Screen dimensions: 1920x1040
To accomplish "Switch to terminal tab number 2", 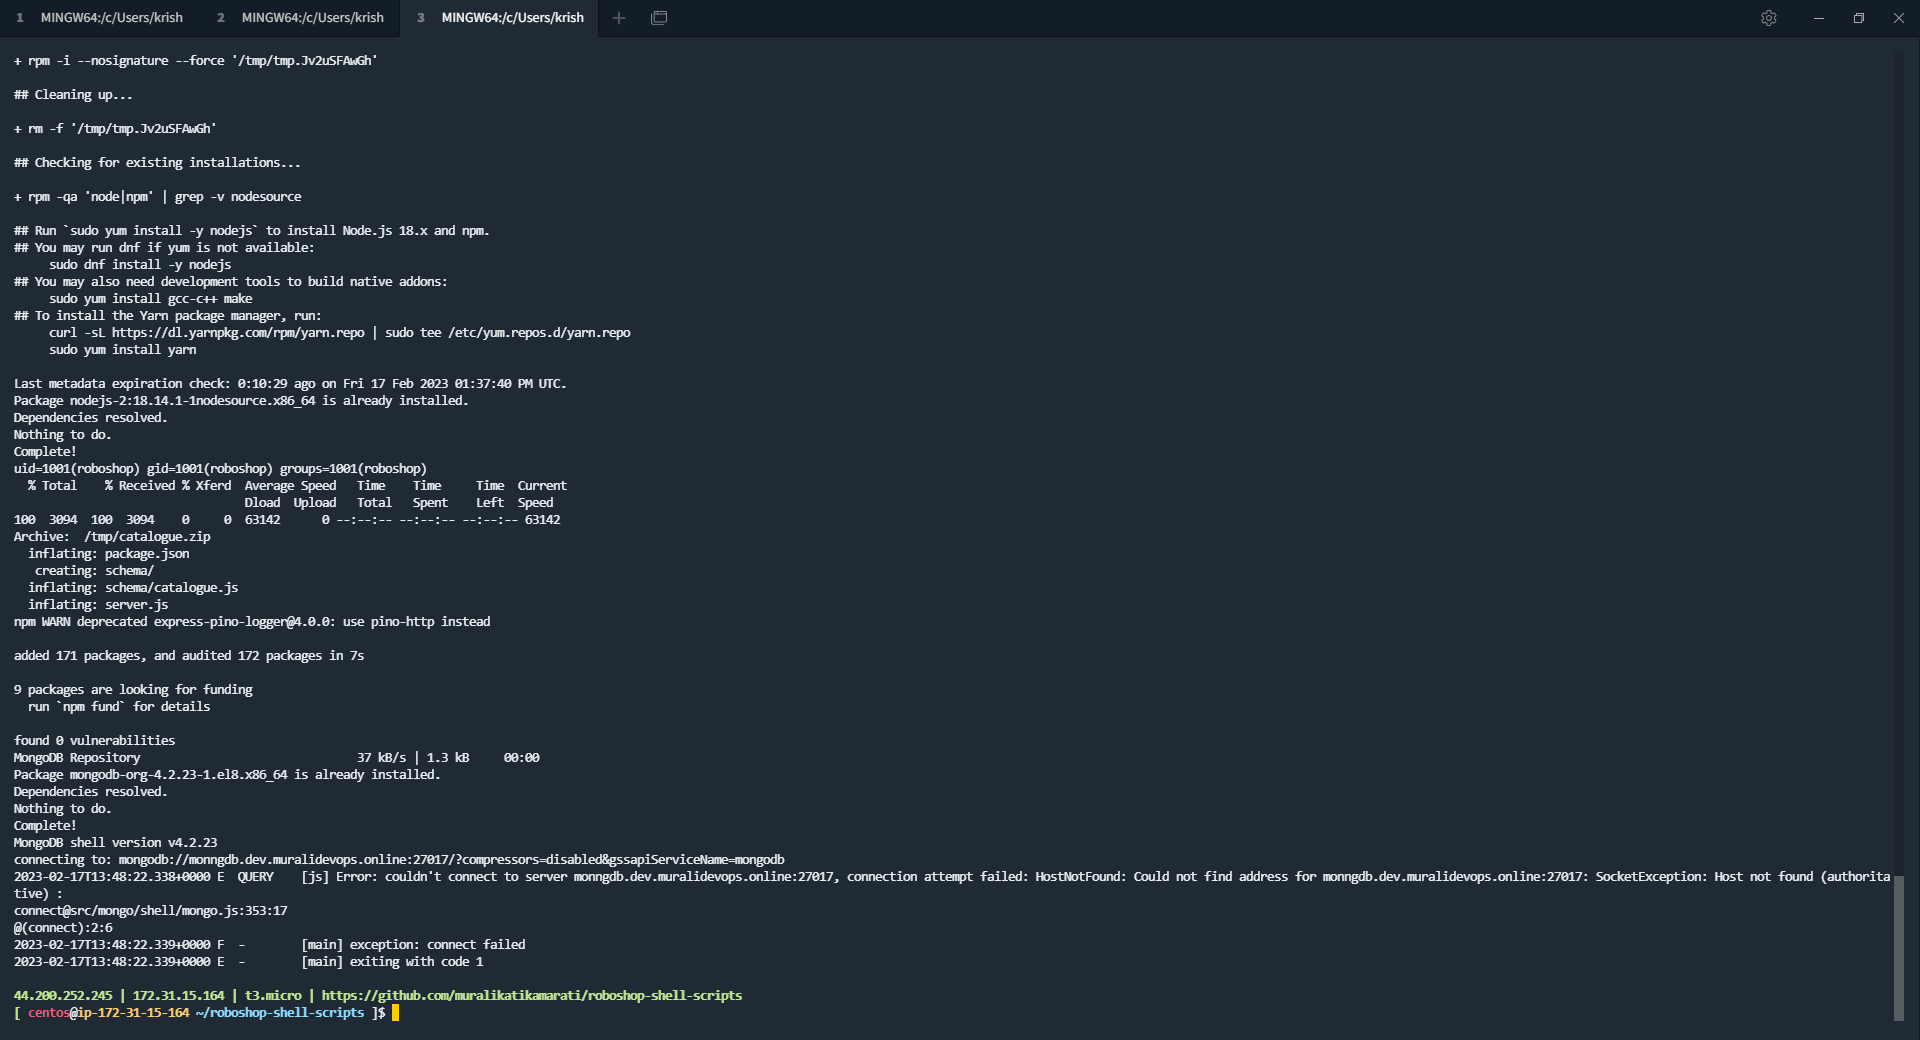I will coord(300,18).
